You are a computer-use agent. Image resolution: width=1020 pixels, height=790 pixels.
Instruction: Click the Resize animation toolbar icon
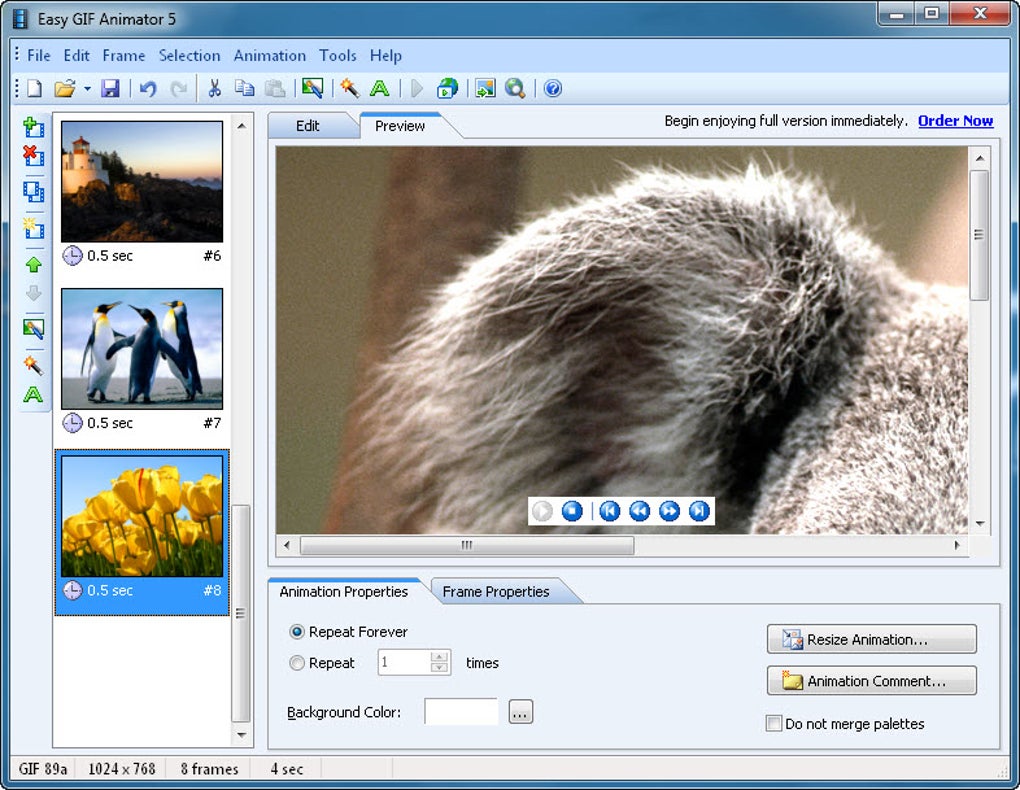485,88
